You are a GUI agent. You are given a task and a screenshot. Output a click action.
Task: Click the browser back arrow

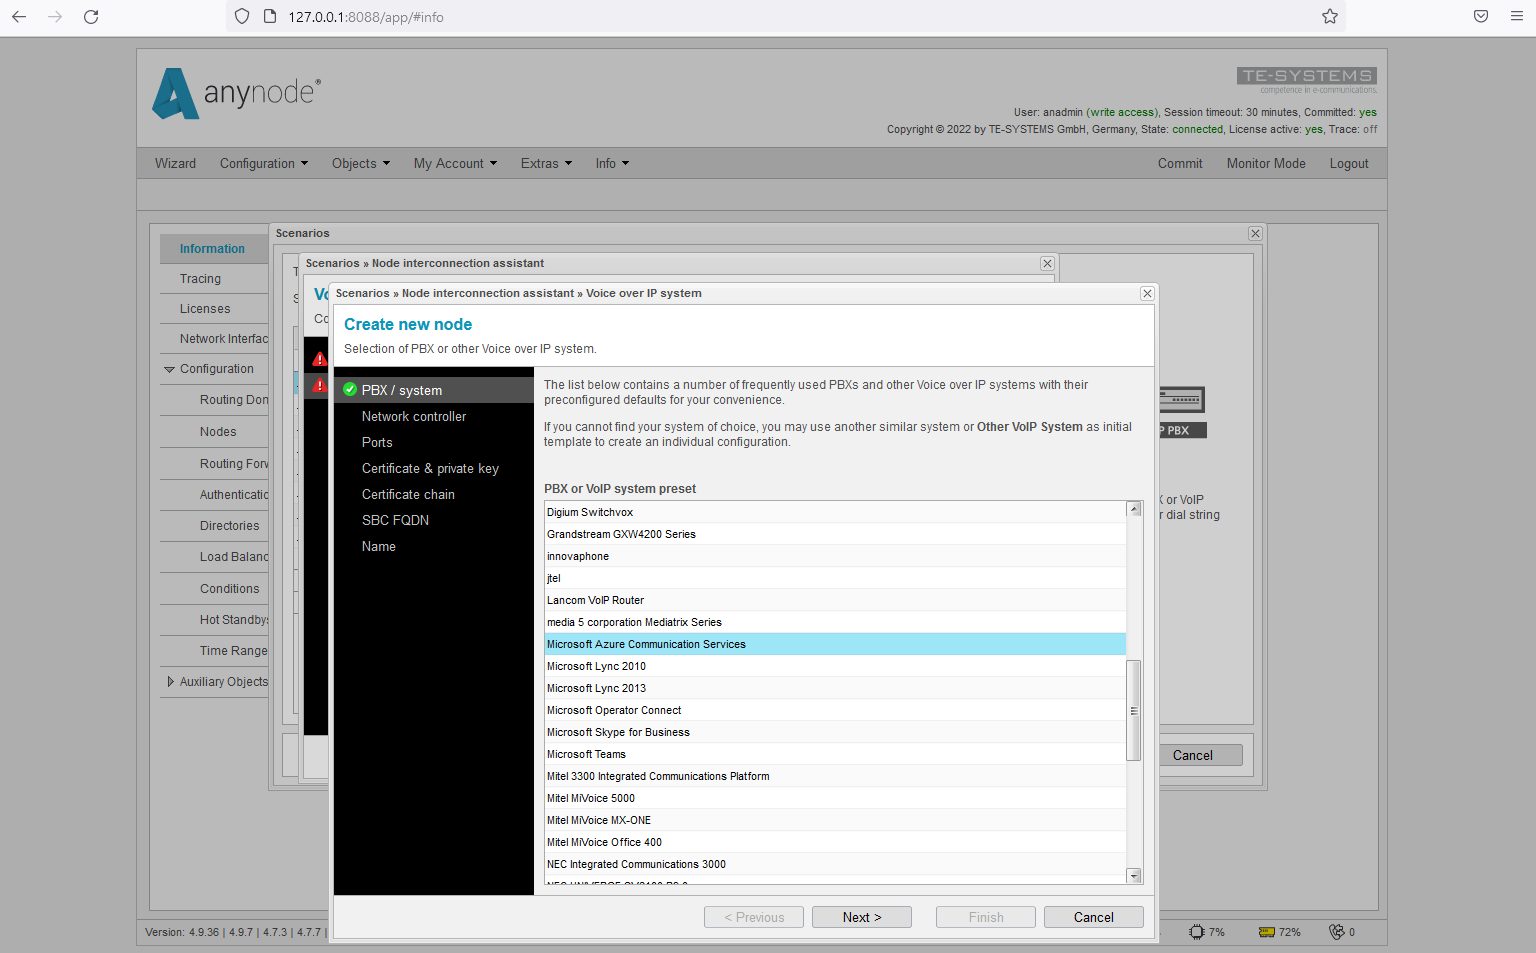[x=19, y=17]
